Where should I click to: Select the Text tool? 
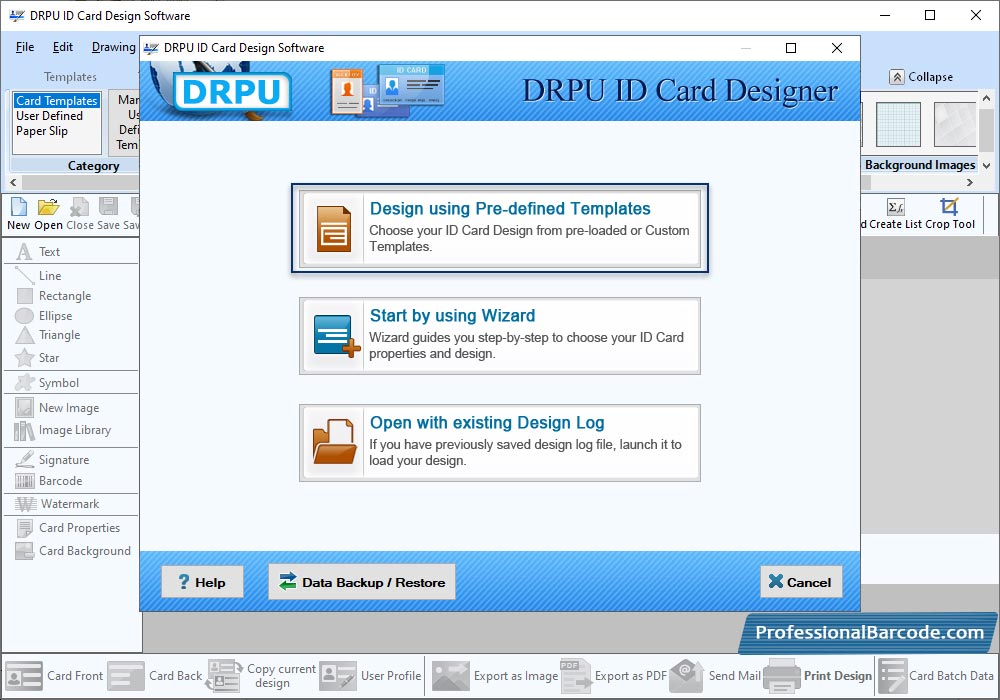point(38,252)
